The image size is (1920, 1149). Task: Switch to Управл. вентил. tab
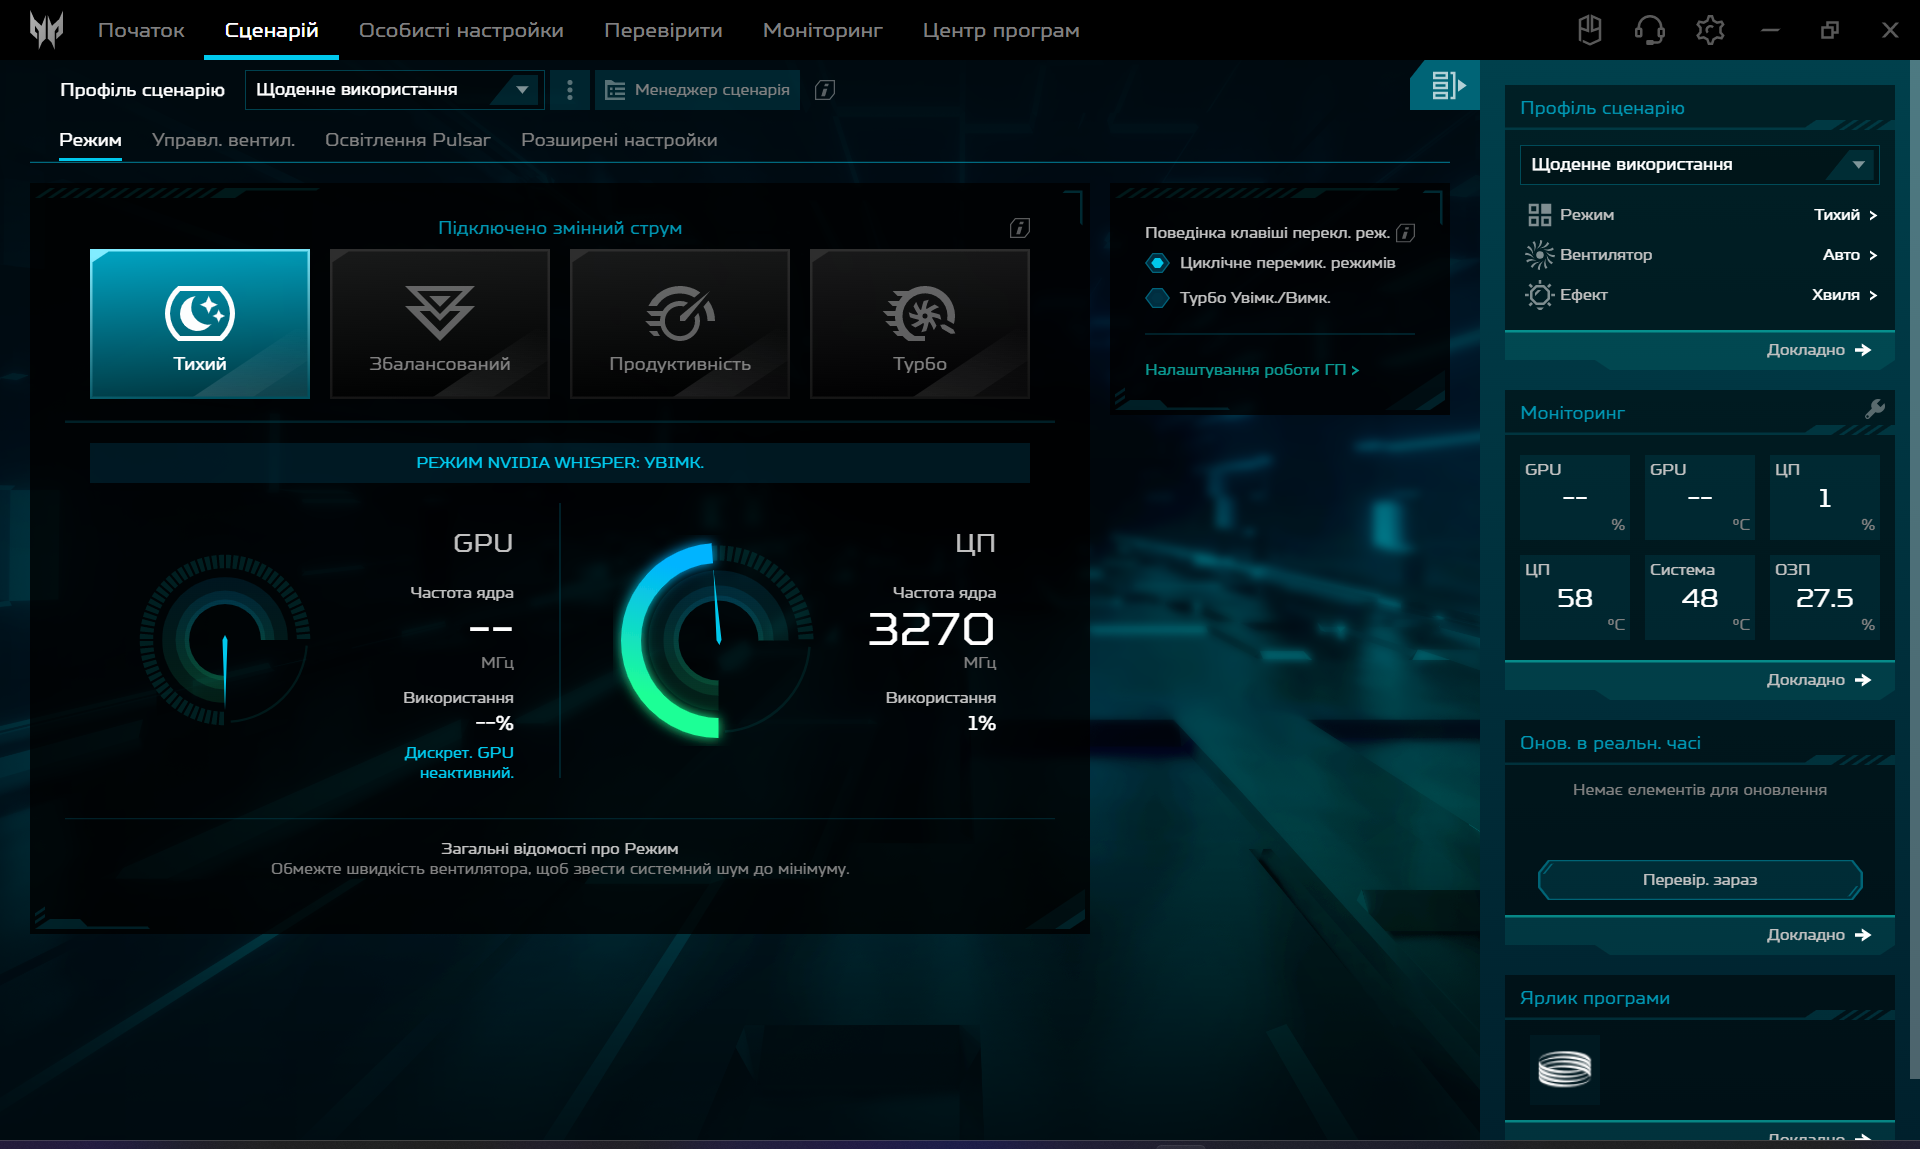[x=223, y=140]
